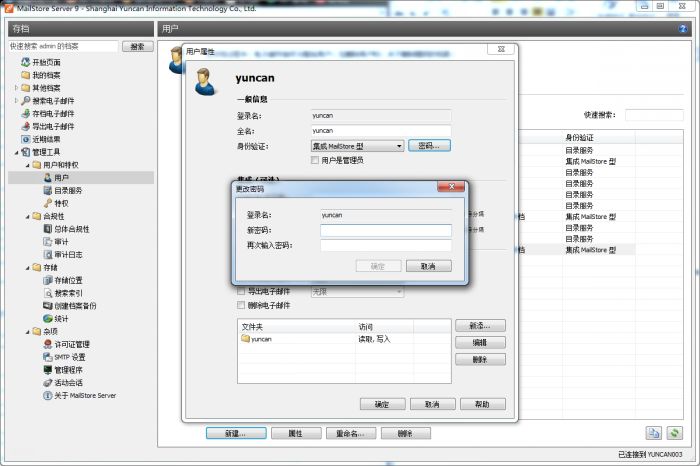This screenshot has width=700, height=466.
Task: Click 取消 in user properties dialog
Action: pos(433,404)
